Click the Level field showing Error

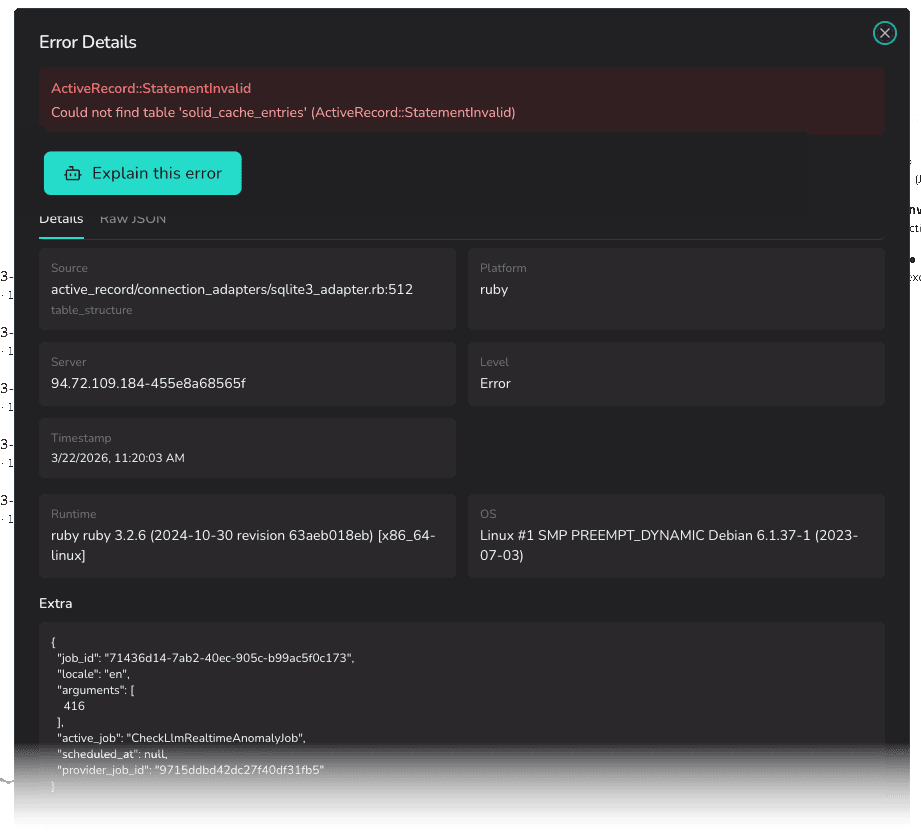[x=676, y=373]
